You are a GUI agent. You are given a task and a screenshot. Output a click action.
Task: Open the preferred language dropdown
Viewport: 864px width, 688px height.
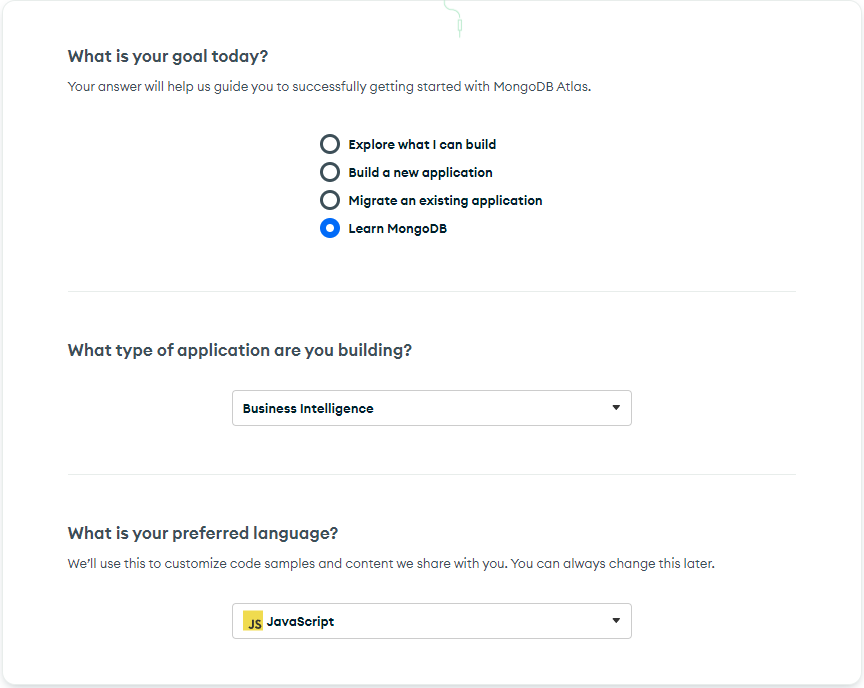pyautogui.click(x=431, y=621)
